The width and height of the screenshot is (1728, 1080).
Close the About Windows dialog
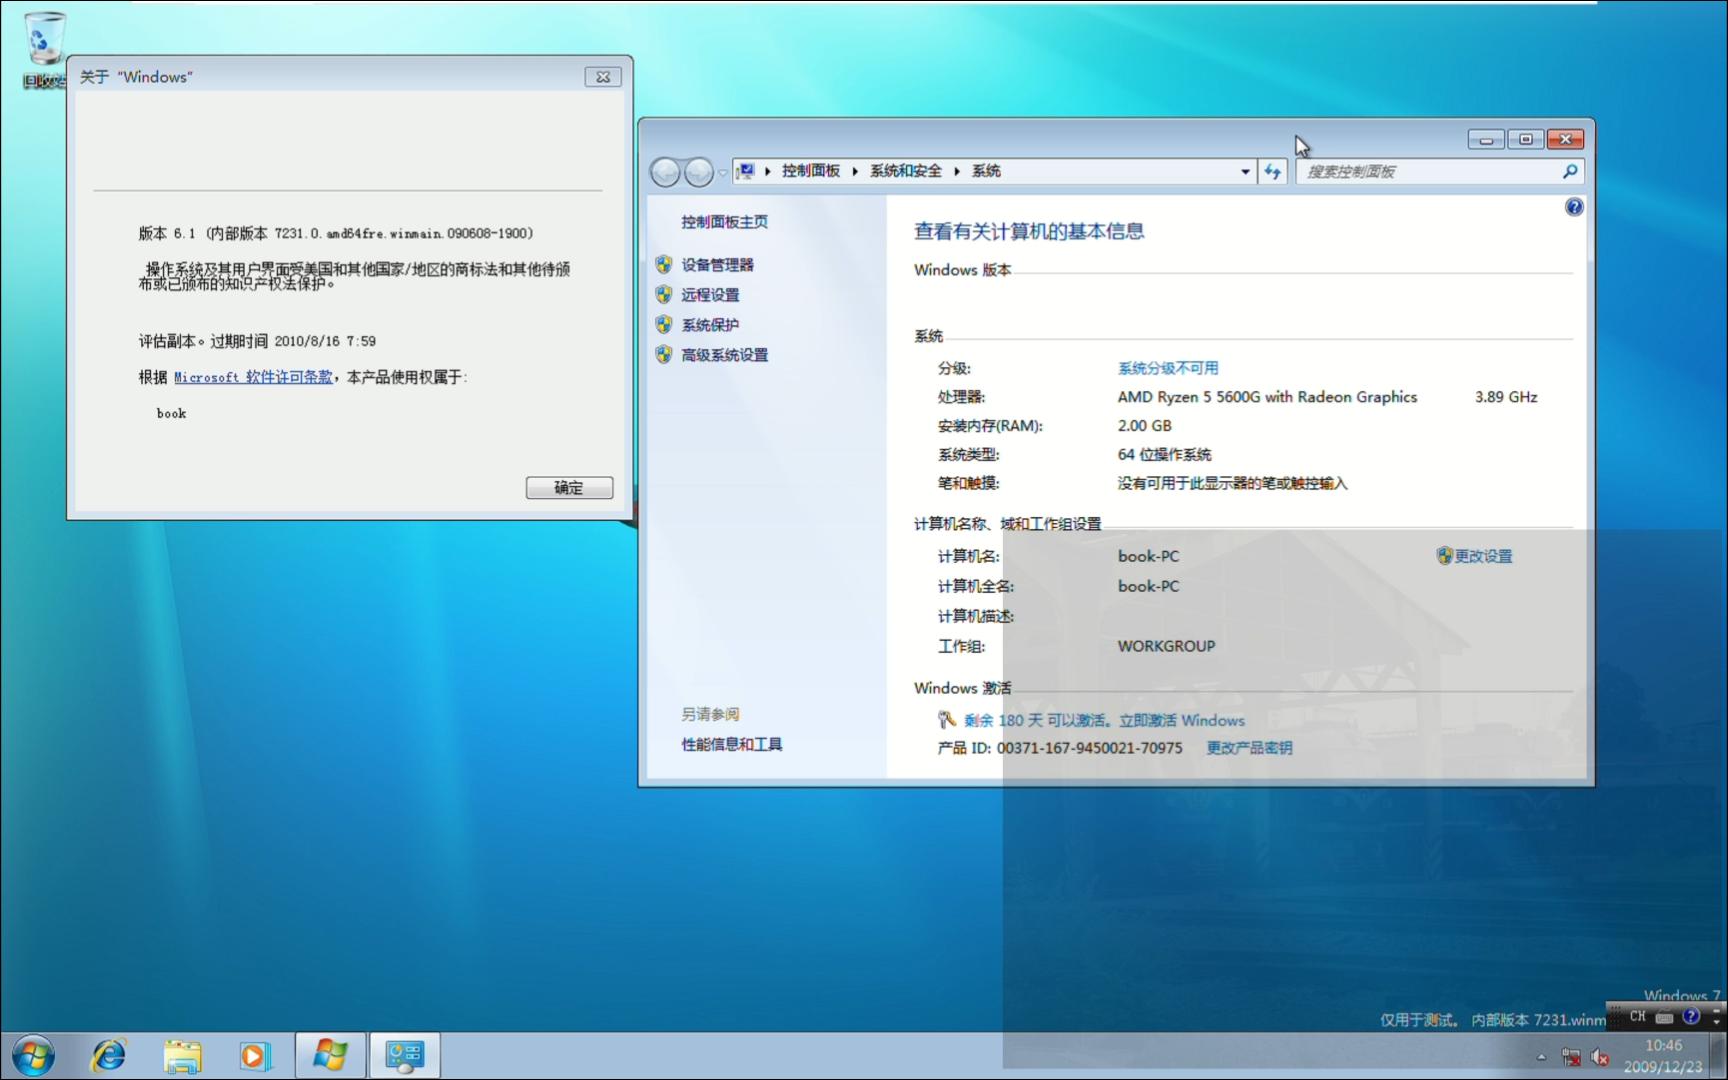603,77
